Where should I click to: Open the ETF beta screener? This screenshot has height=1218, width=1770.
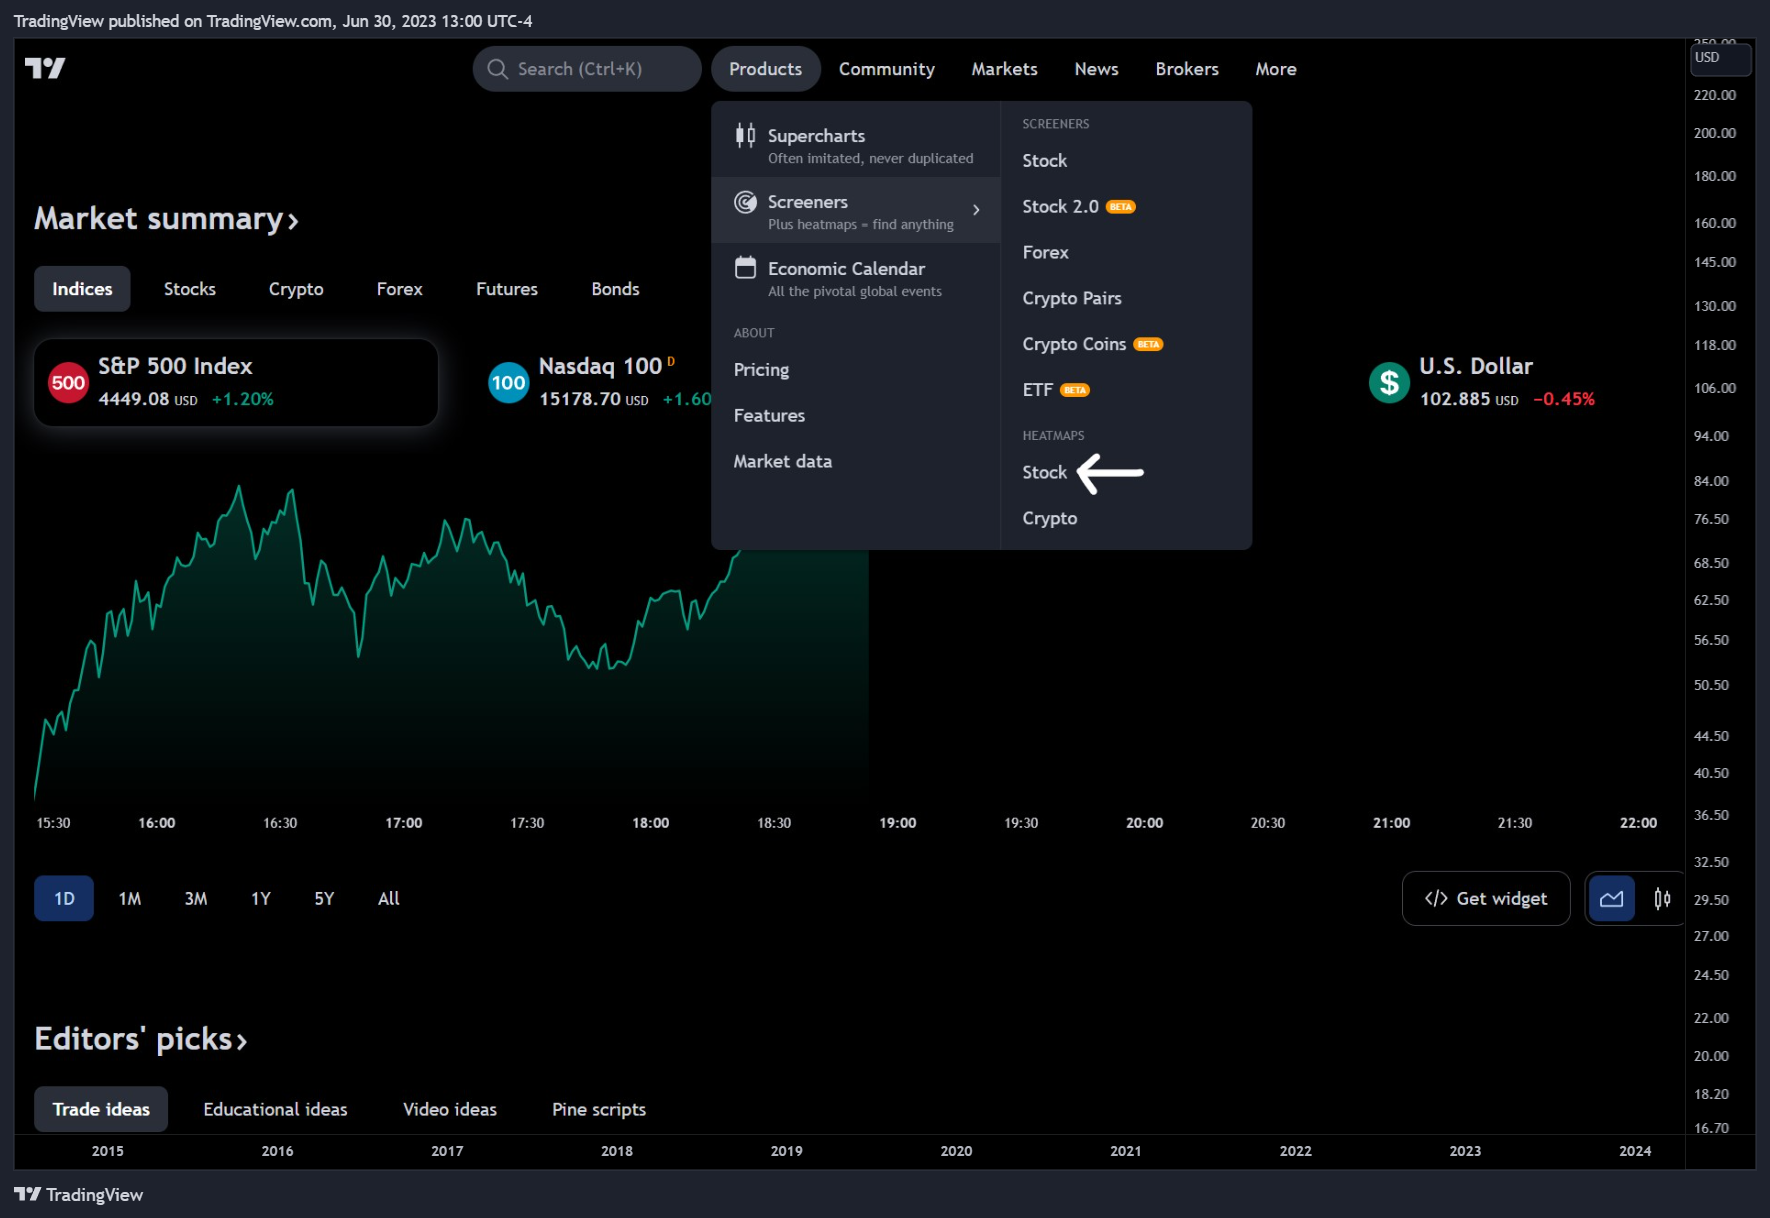coord(1056,390)
